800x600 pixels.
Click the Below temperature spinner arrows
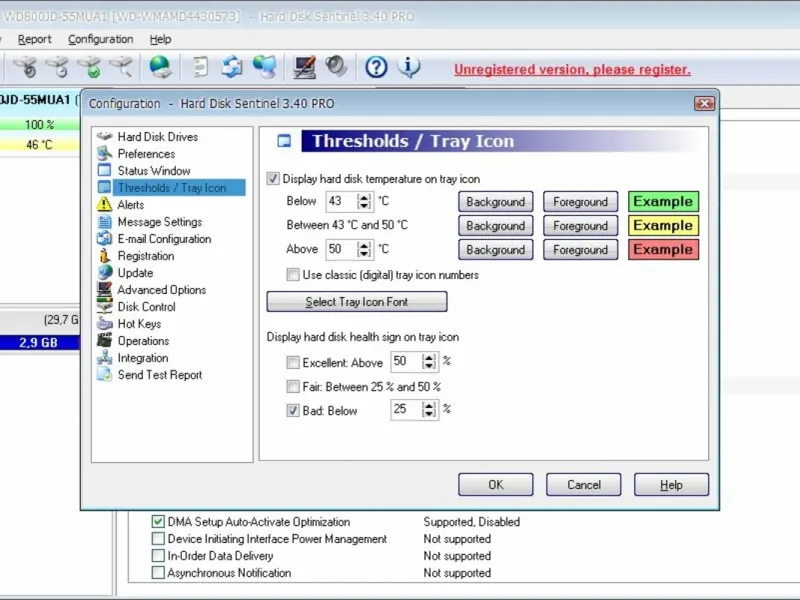point(364,202)
